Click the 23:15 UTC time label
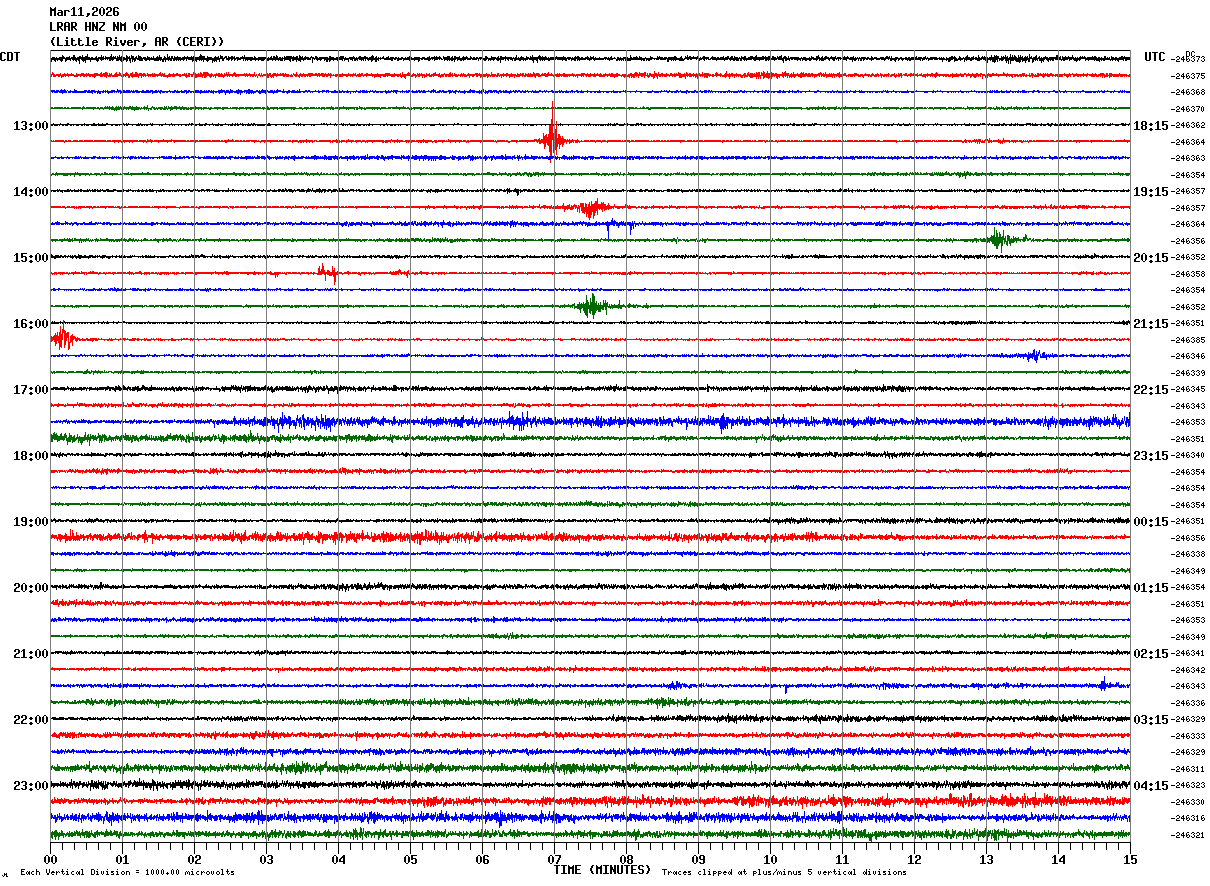Viewport: 1210px width, 886px height. [1151, 456]
